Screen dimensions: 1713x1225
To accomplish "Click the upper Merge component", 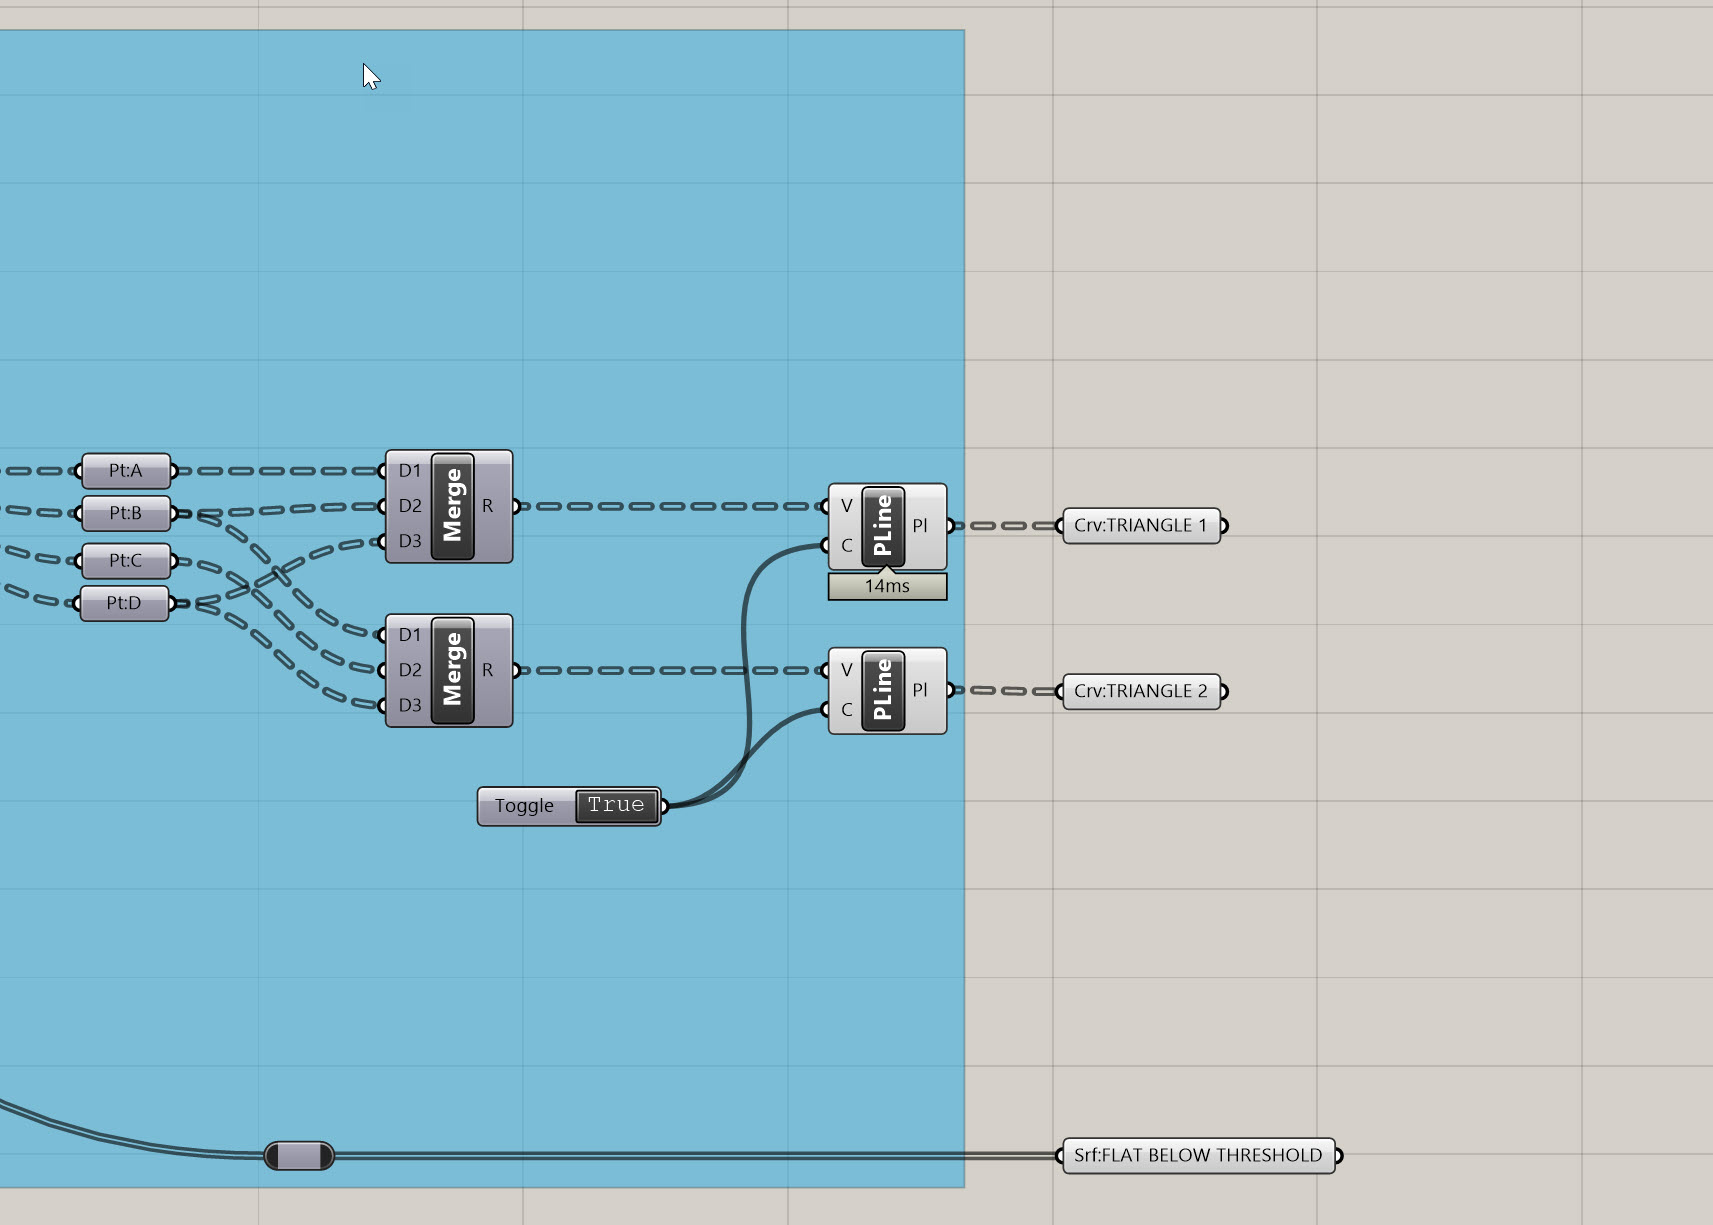I will pyautogui.click(x=452, y=506).
